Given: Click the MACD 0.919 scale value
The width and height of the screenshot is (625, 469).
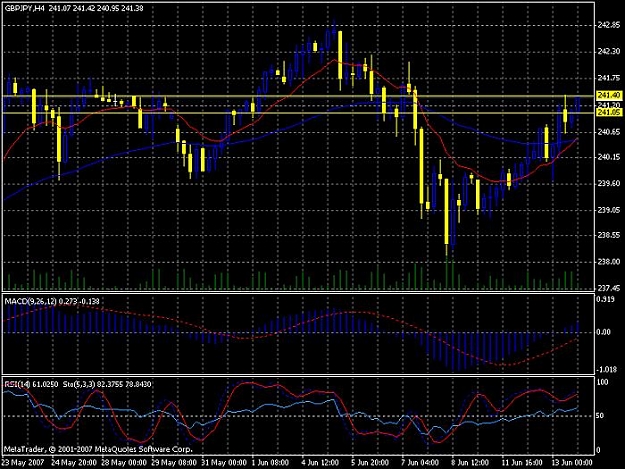Looking at the screenshot, I should pyautogui.click(x=606, y=299).
